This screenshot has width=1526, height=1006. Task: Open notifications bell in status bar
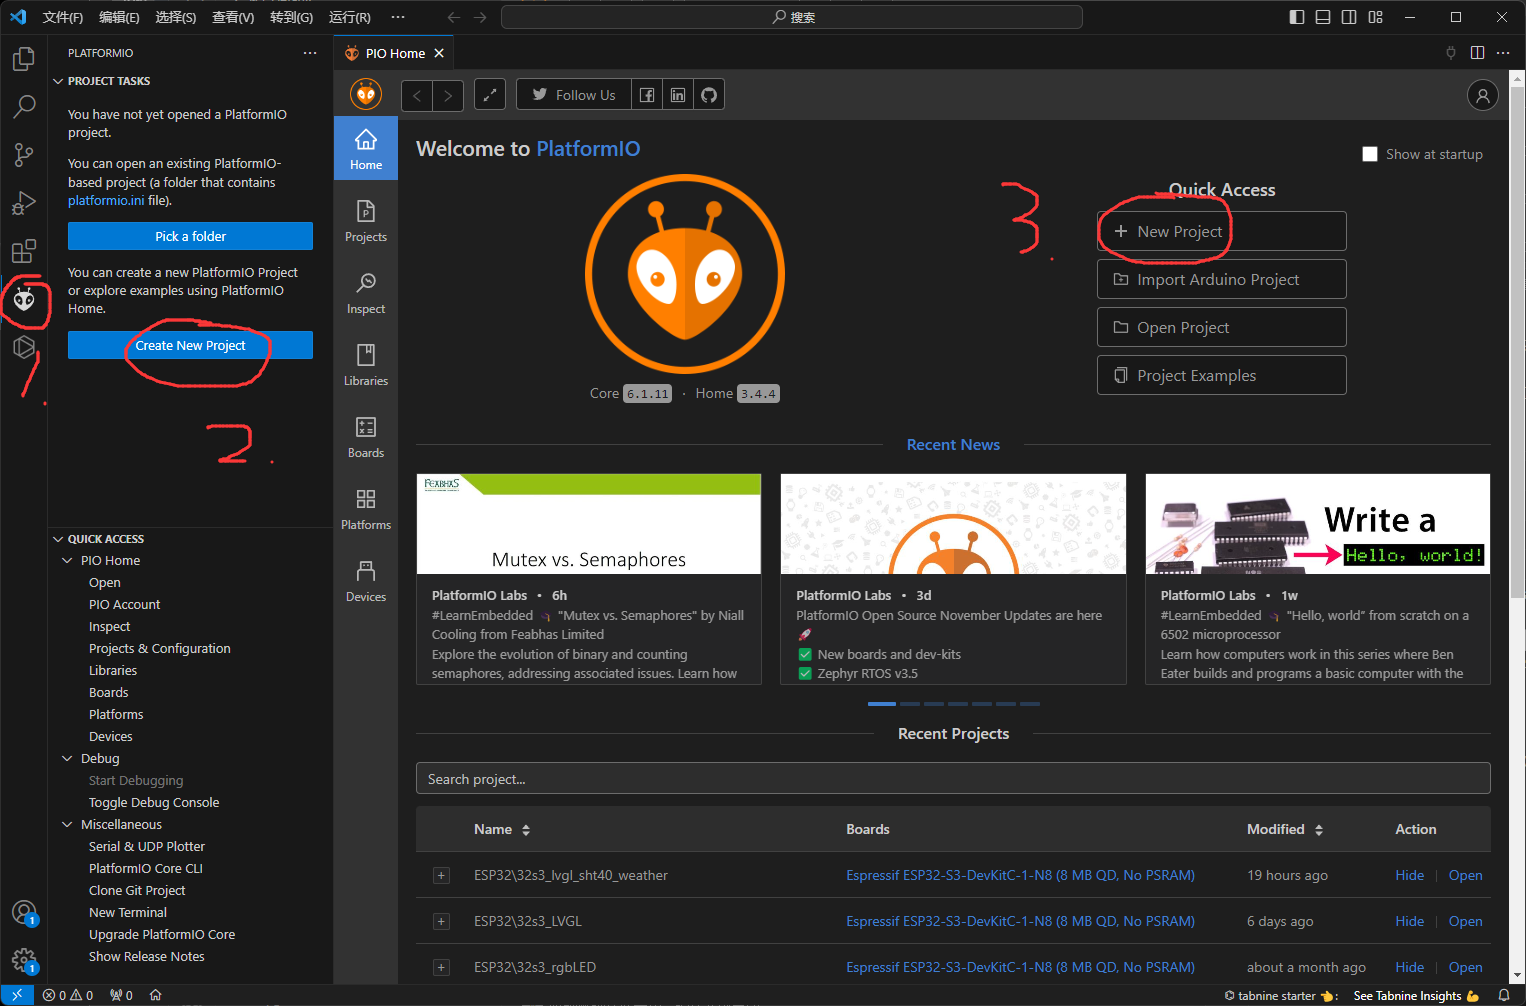[x=1504, y=995]
